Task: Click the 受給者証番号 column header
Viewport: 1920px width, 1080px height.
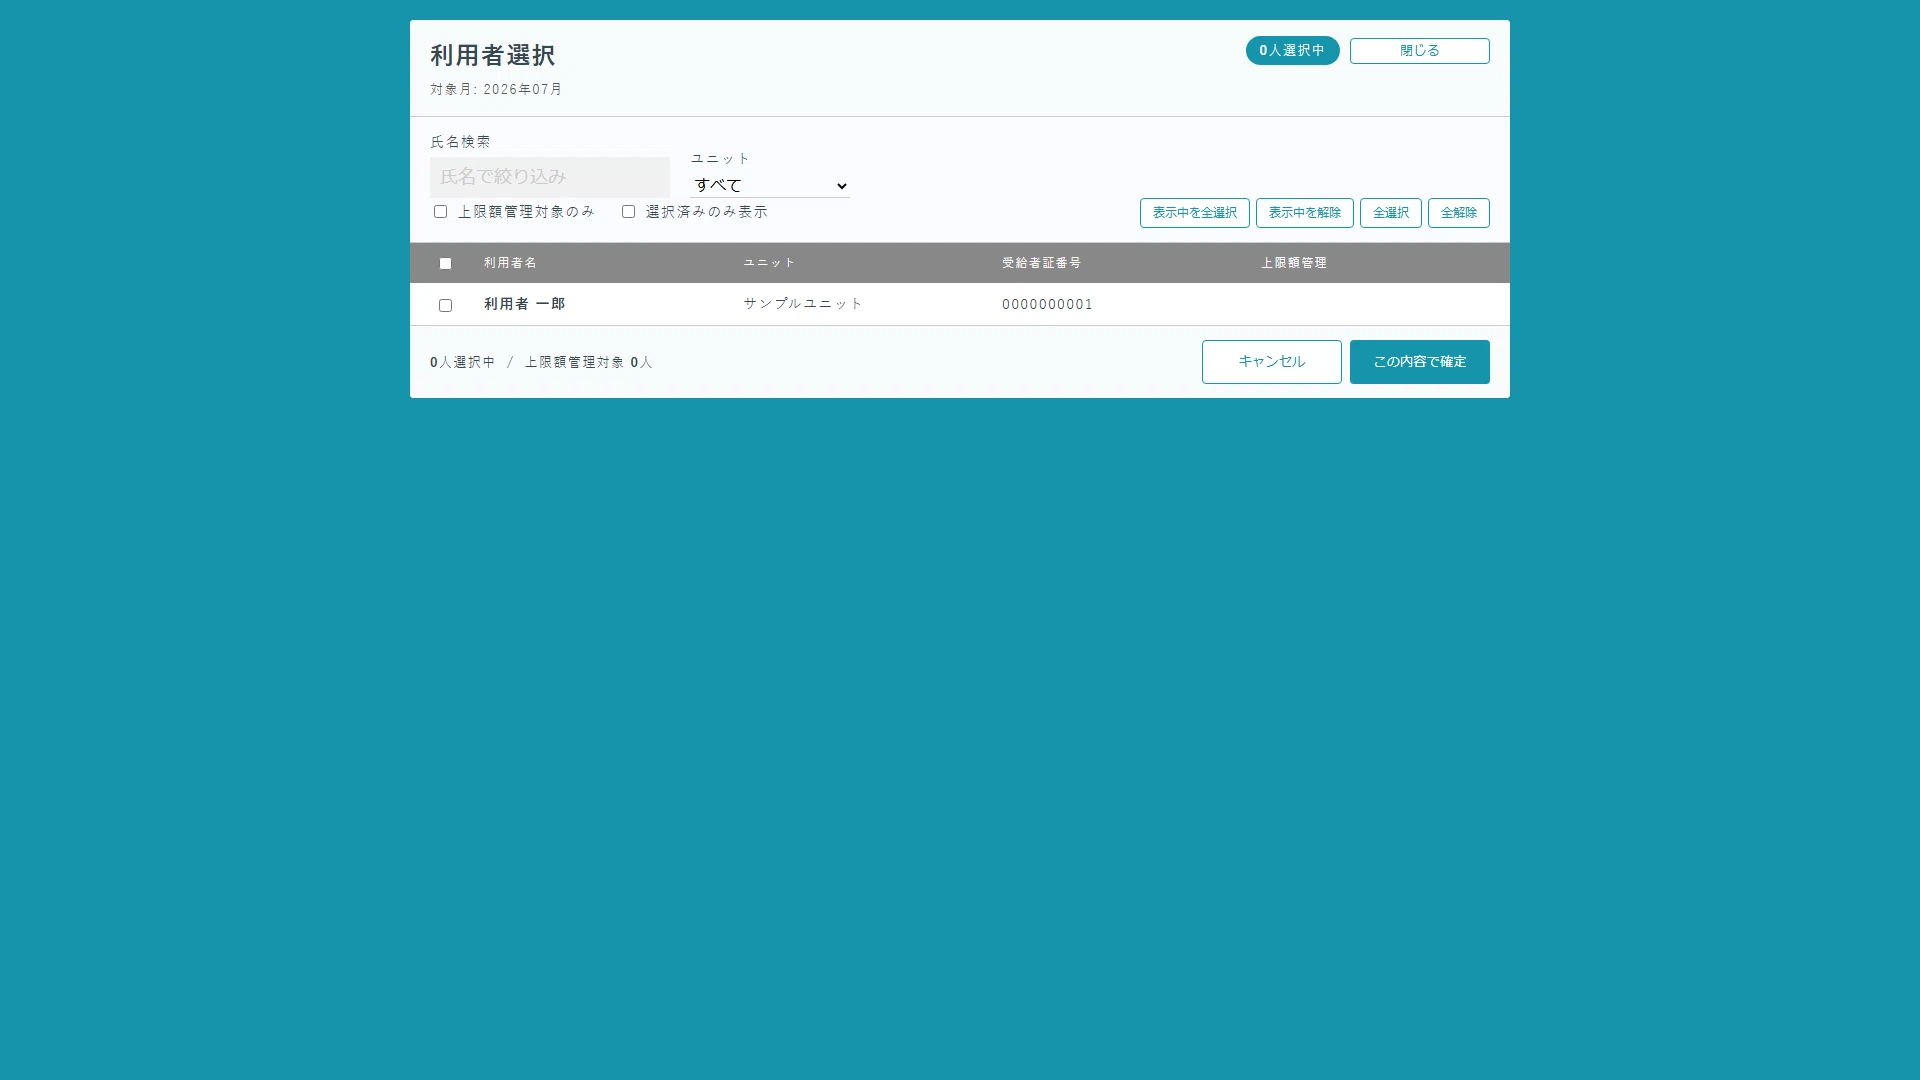Action: point(1041,263)
